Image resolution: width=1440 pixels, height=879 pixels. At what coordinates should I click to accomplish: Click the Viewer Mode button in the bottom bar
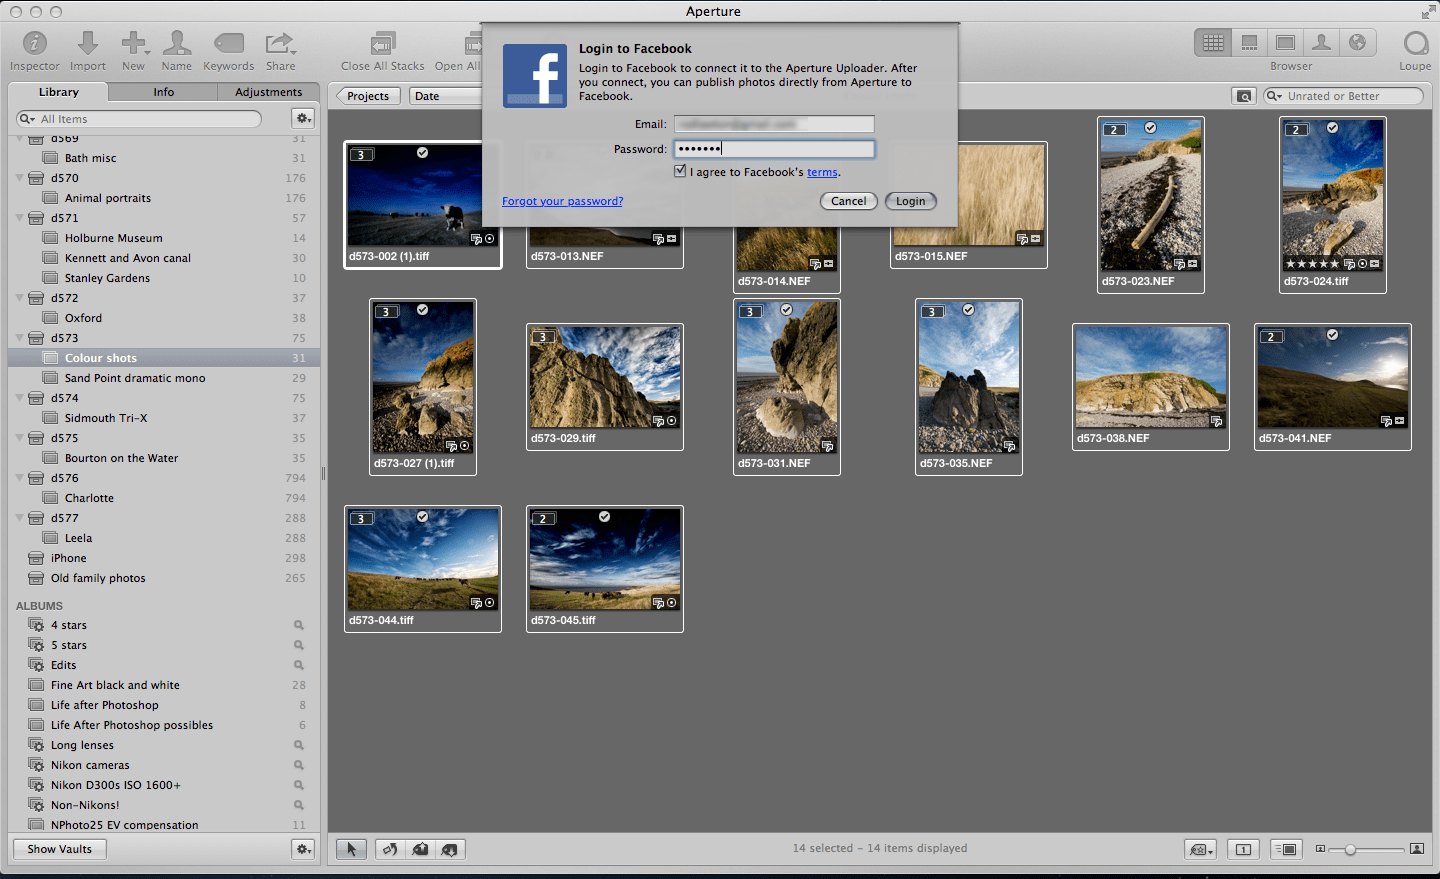tap(1243, 849)
